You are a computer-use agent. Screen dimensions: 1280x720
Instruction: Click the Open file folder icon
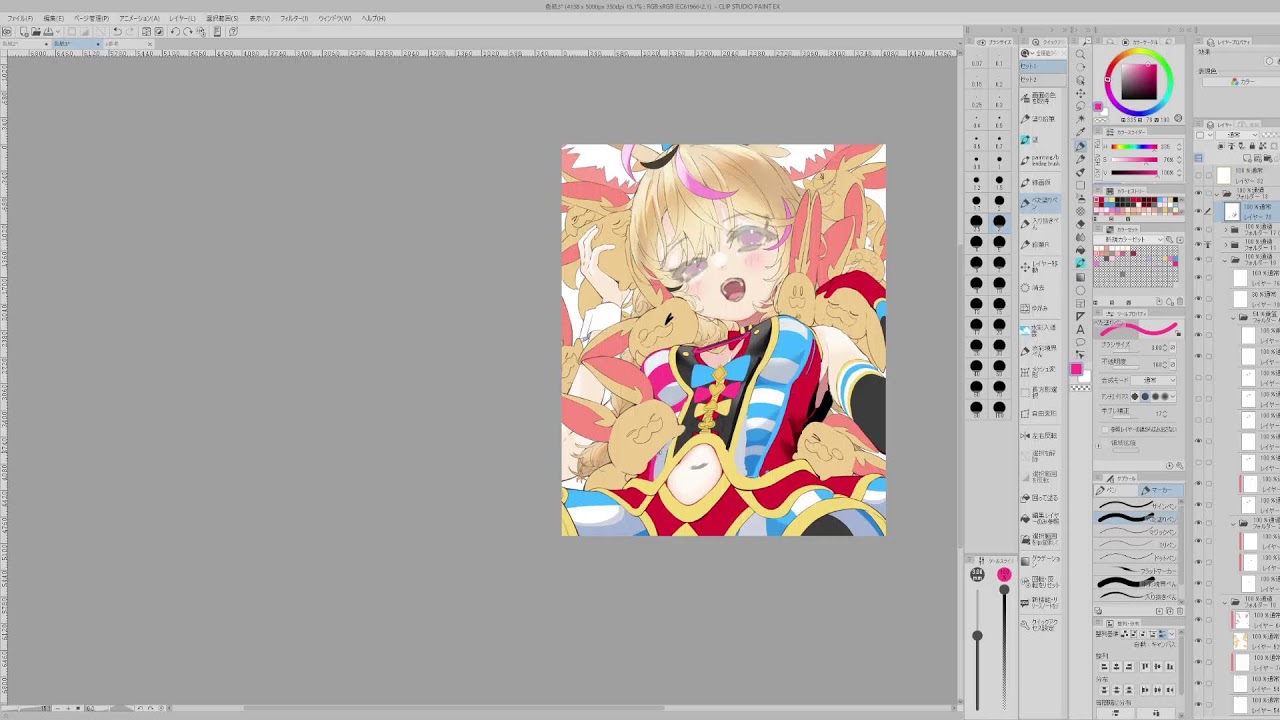(35, 32)
